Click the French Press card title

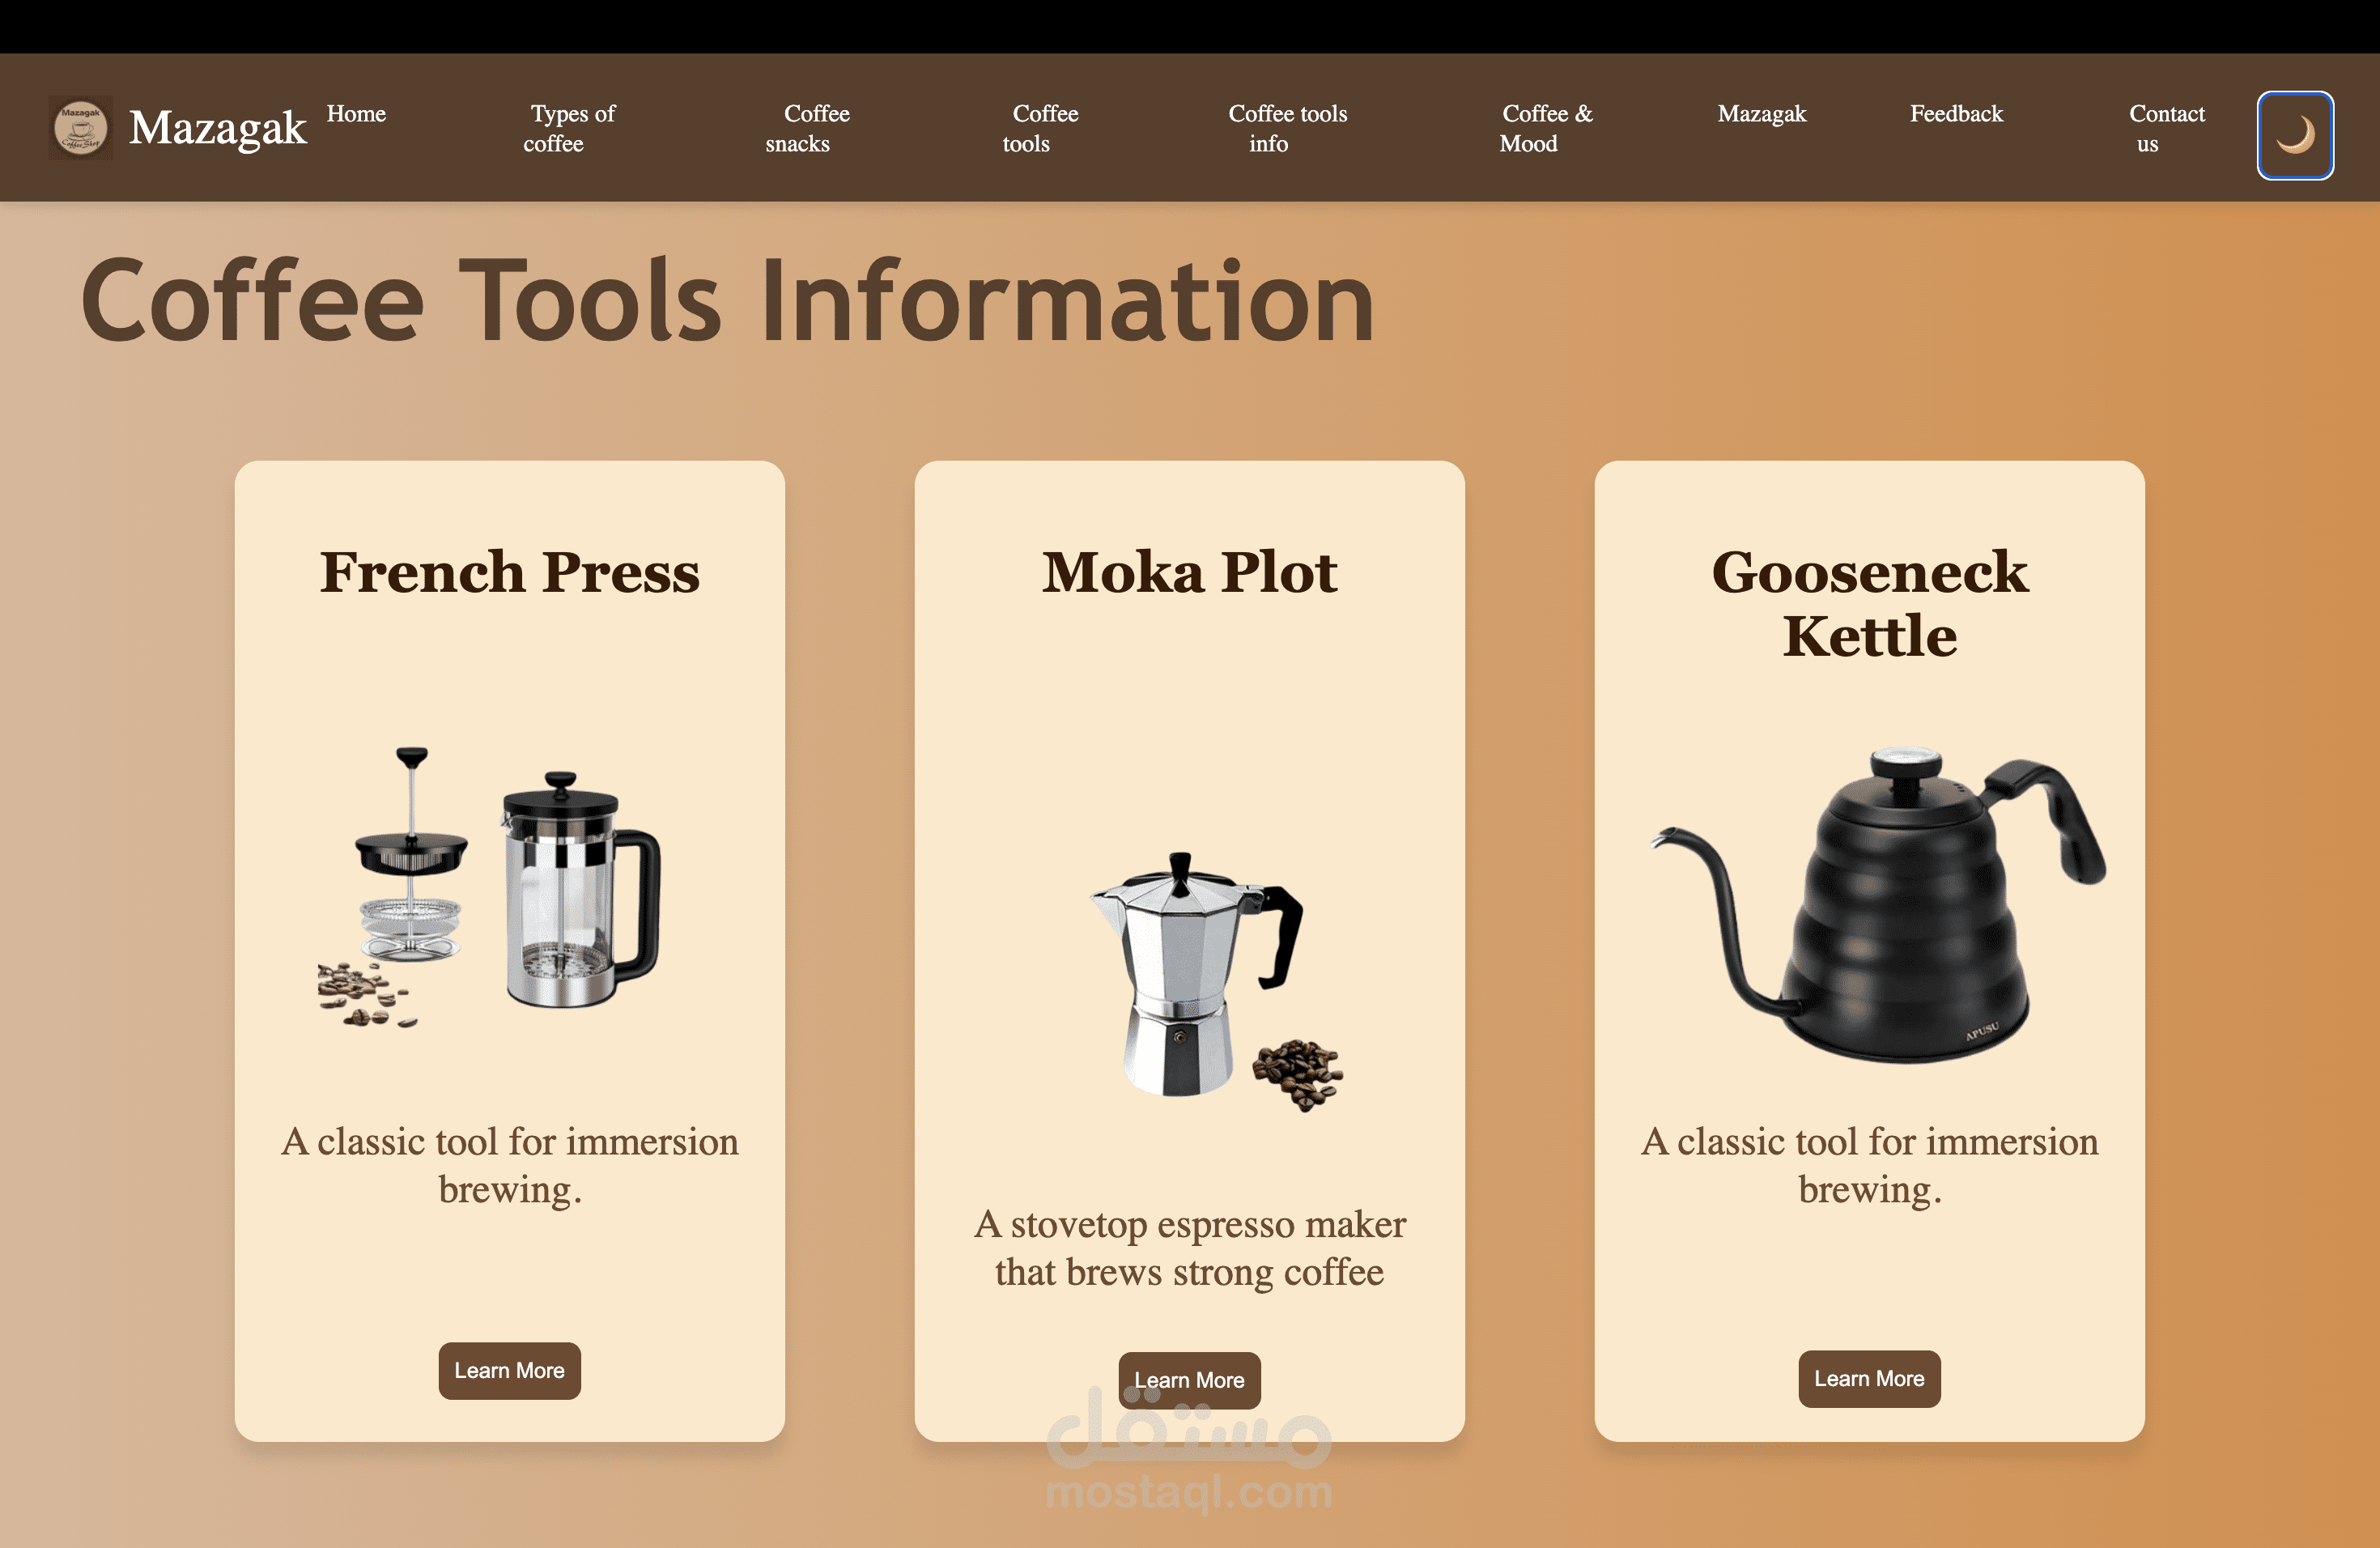(509, 572)
